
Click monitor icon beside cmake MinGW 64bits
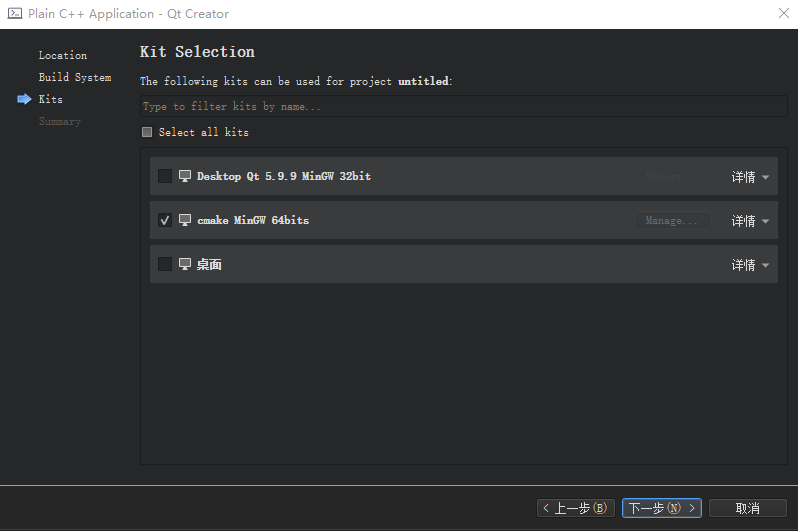[185, 220]
